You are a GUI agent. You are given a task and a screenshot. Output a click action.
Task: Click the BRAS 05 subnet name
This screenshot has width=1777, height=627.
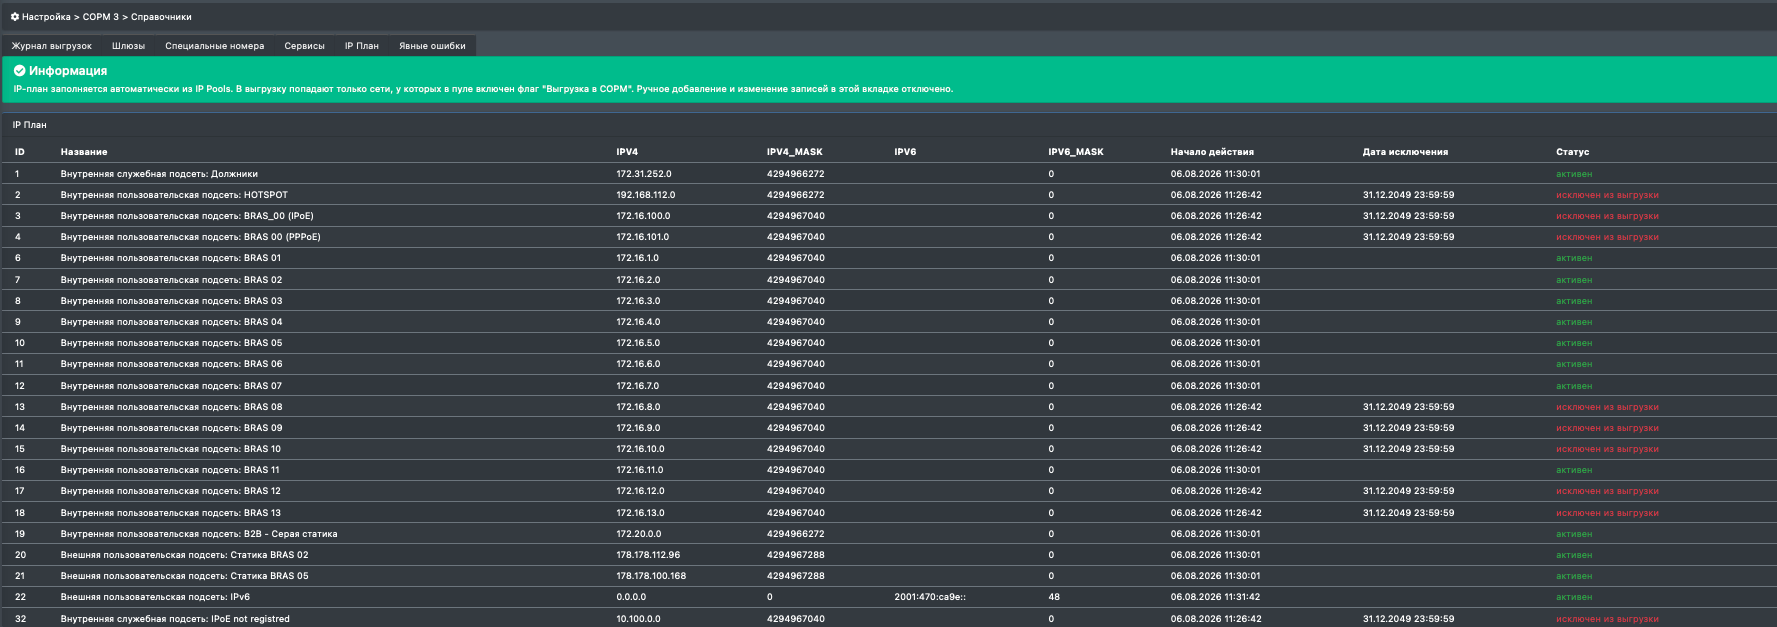point(171,343)
